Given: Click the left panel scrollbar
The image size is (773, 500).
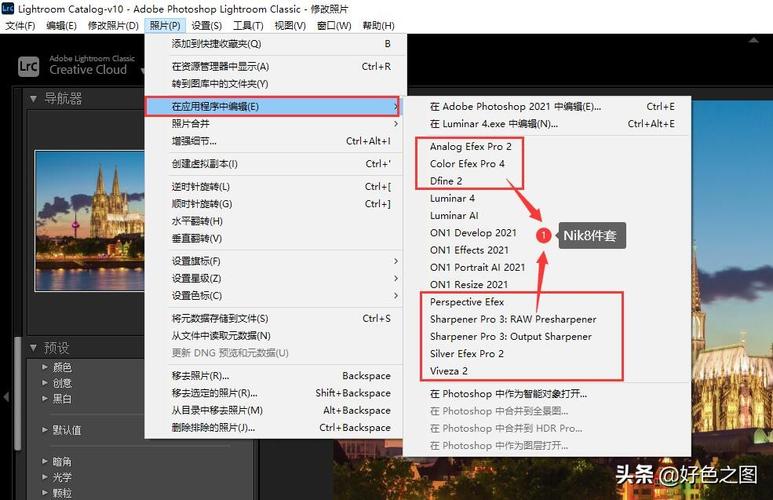Looking at the screenshot, I should click(18, 393).
